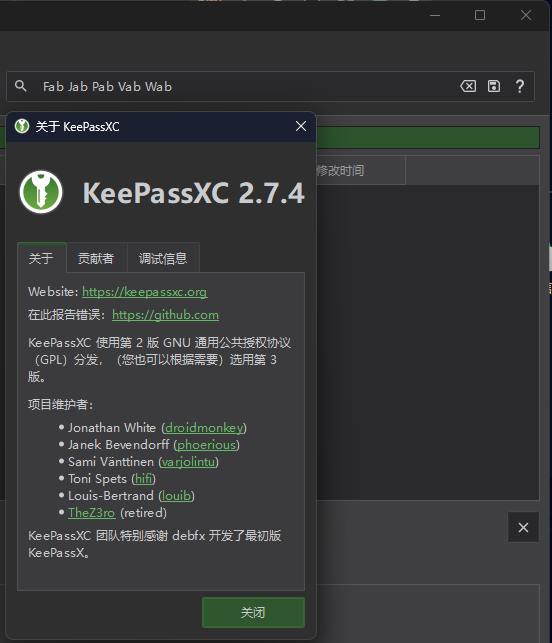
Task: Click the small KeePassXC title bar icon
Action: point(22,126)
